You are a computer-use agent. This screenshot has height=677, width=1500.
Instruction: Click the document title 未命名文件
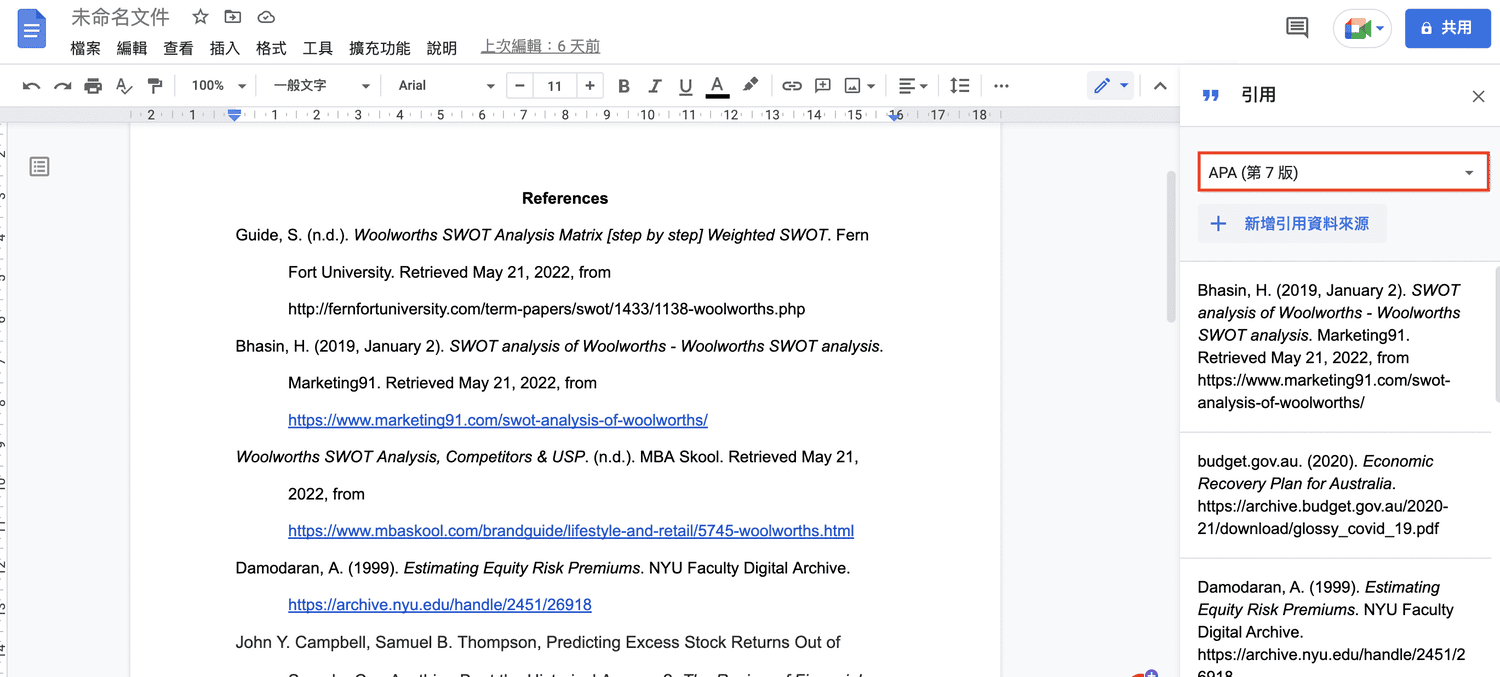tap(120, 17)
